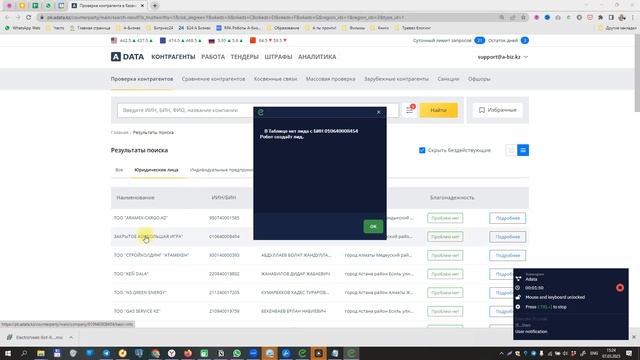Click Проблем нет badge for ТОО KEЙ DALA
This screenshot has width=640, height=360.
445,274
